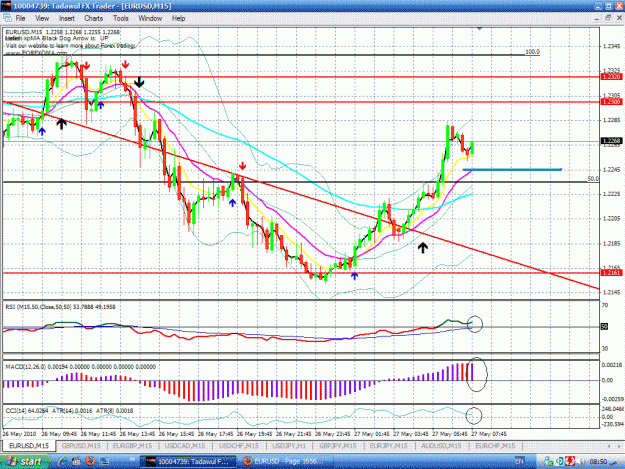Switch to the USDCAD,M15 chart tab

[x=185, y=445]
